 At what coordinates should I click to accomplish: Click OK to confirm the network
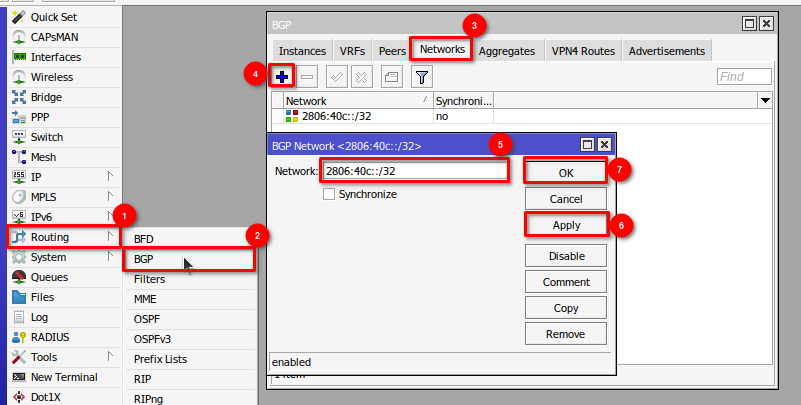coord(566,173)
